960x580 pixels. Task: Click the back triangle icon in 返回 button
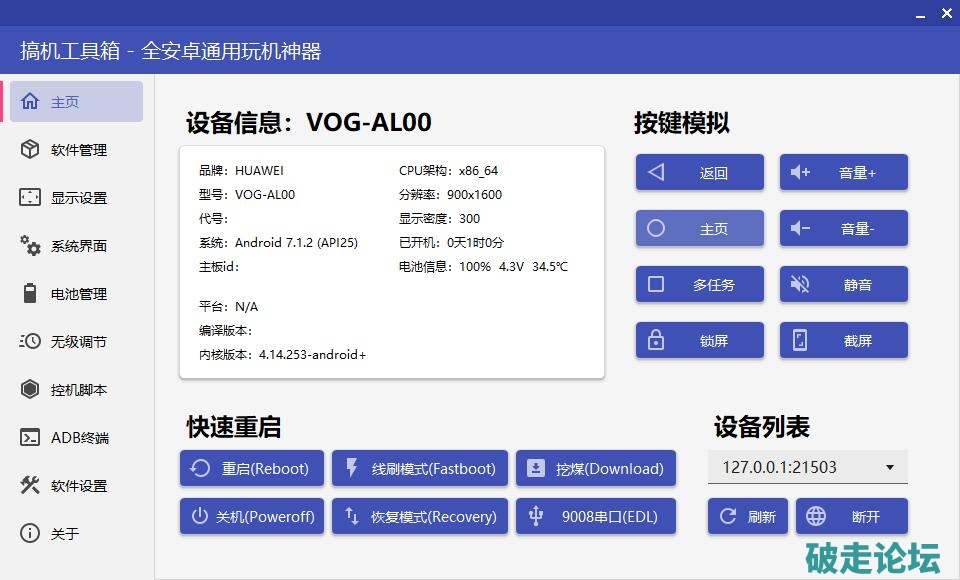coord(656,173)
